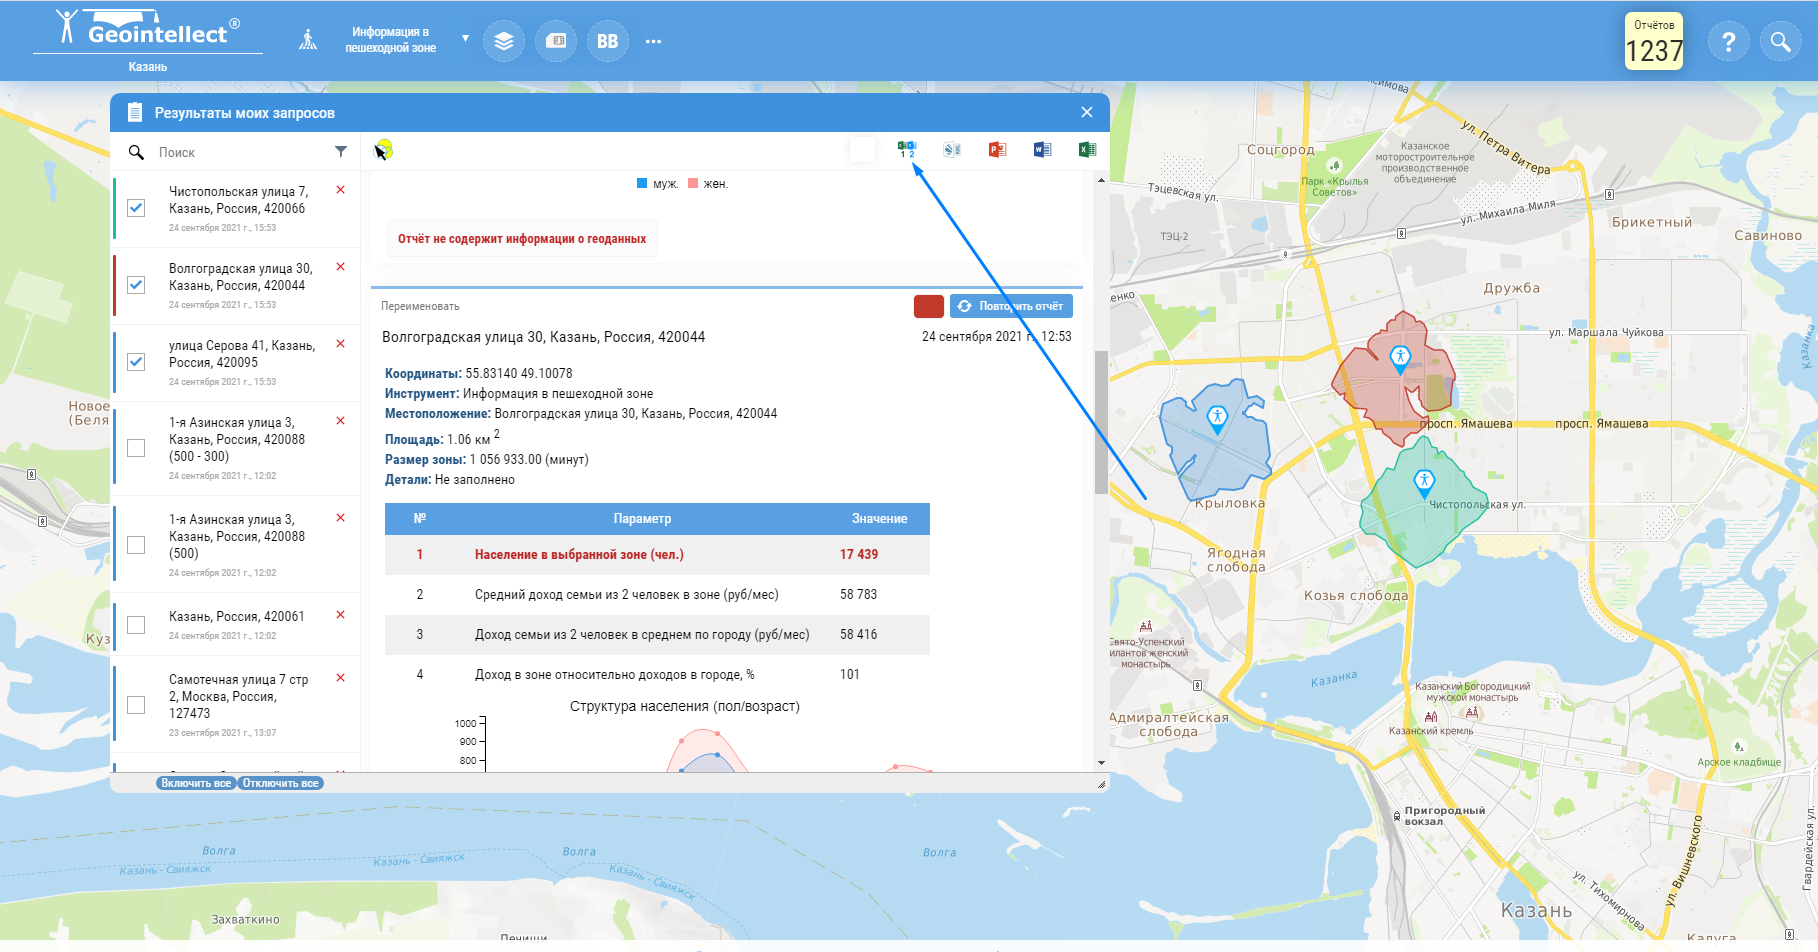
Task: Open the three-dots more menu
Action: point(653,42)
